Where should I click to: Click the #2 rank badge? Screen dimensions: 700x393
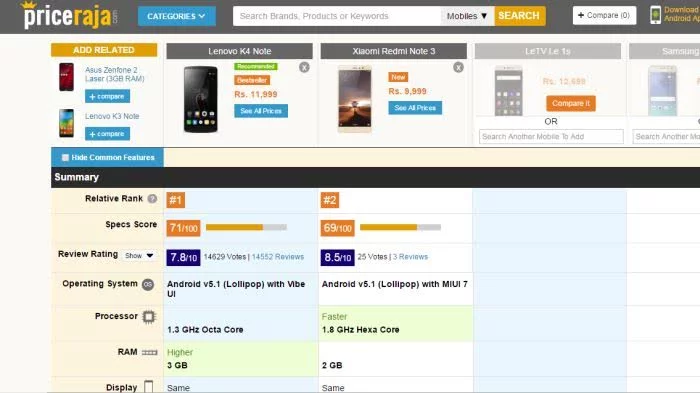pyautogui.click(x=329, y=200)
